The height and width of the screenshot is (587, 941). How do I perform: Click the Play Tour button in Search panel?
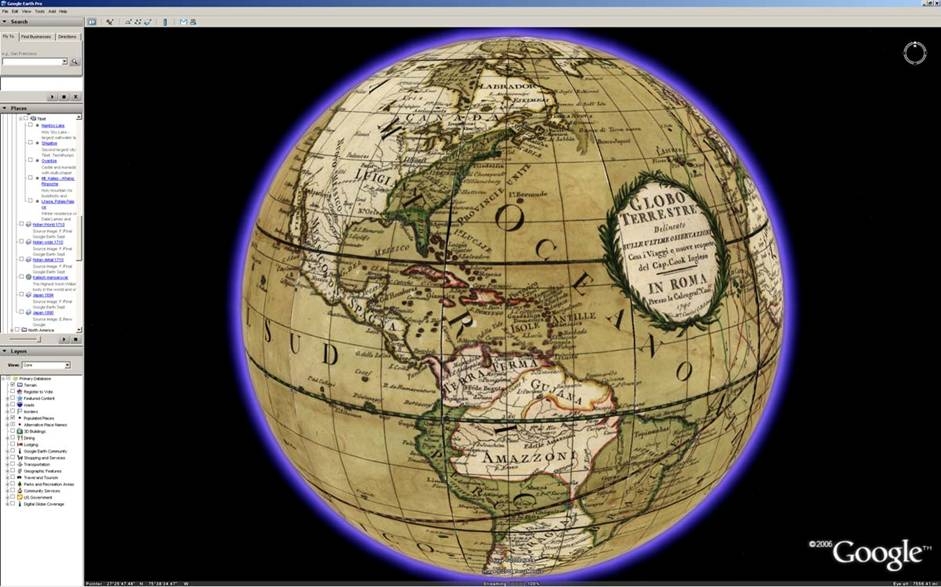click(x=54, y=97)
